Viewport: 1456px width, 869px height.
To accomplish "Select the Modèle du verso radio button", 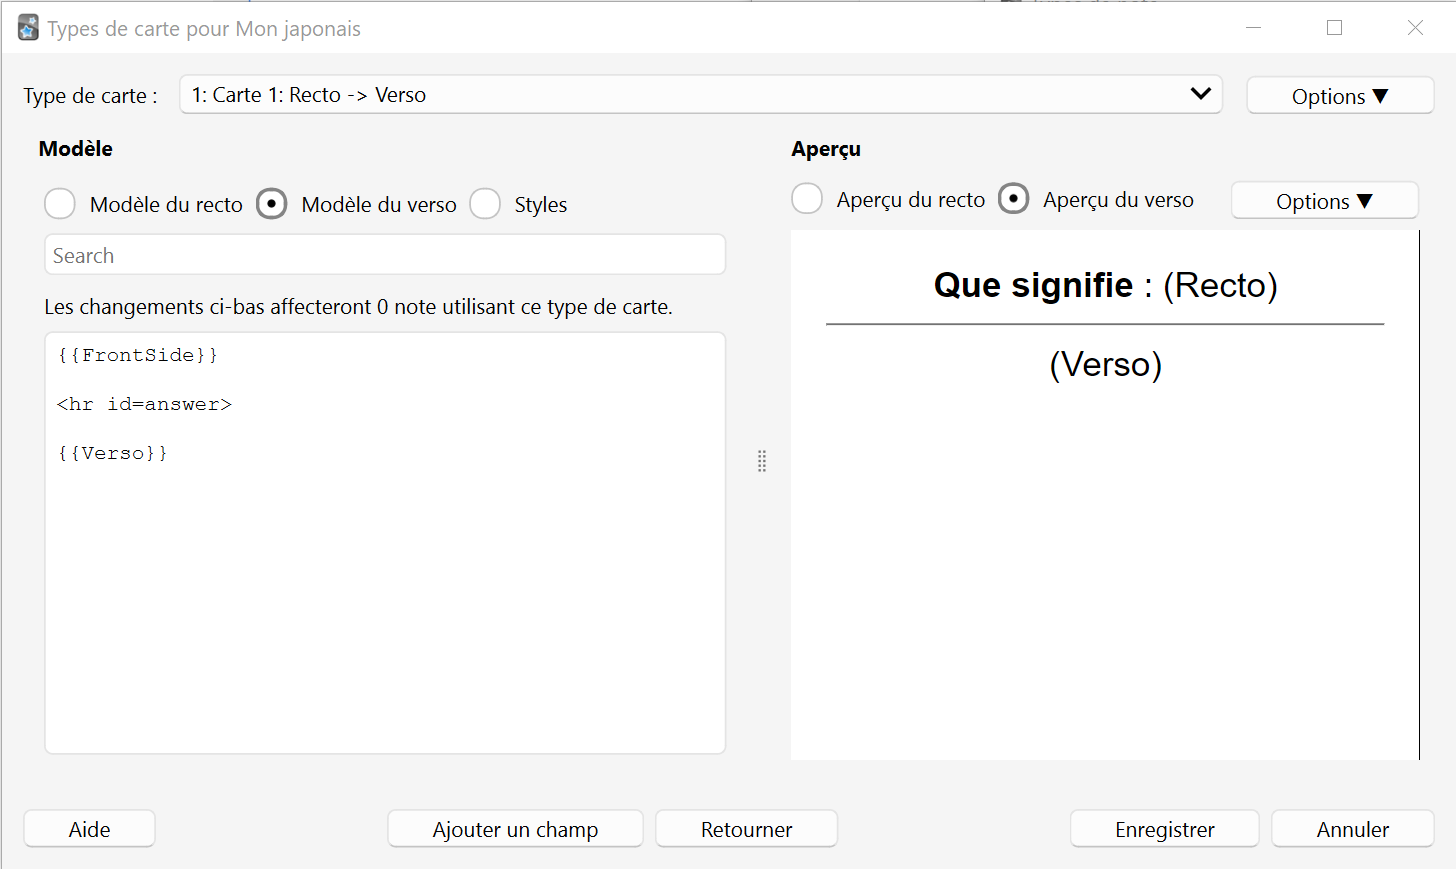I will pyautogui.click(x=271, y=204).
